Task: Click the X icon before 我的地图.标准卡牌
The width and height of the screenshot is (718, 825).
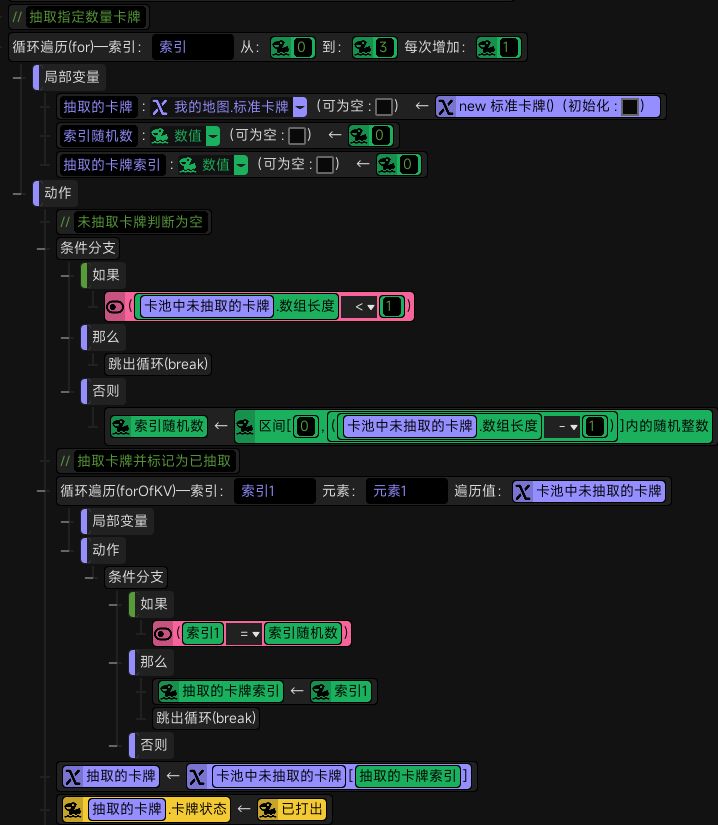Action: 159,107
